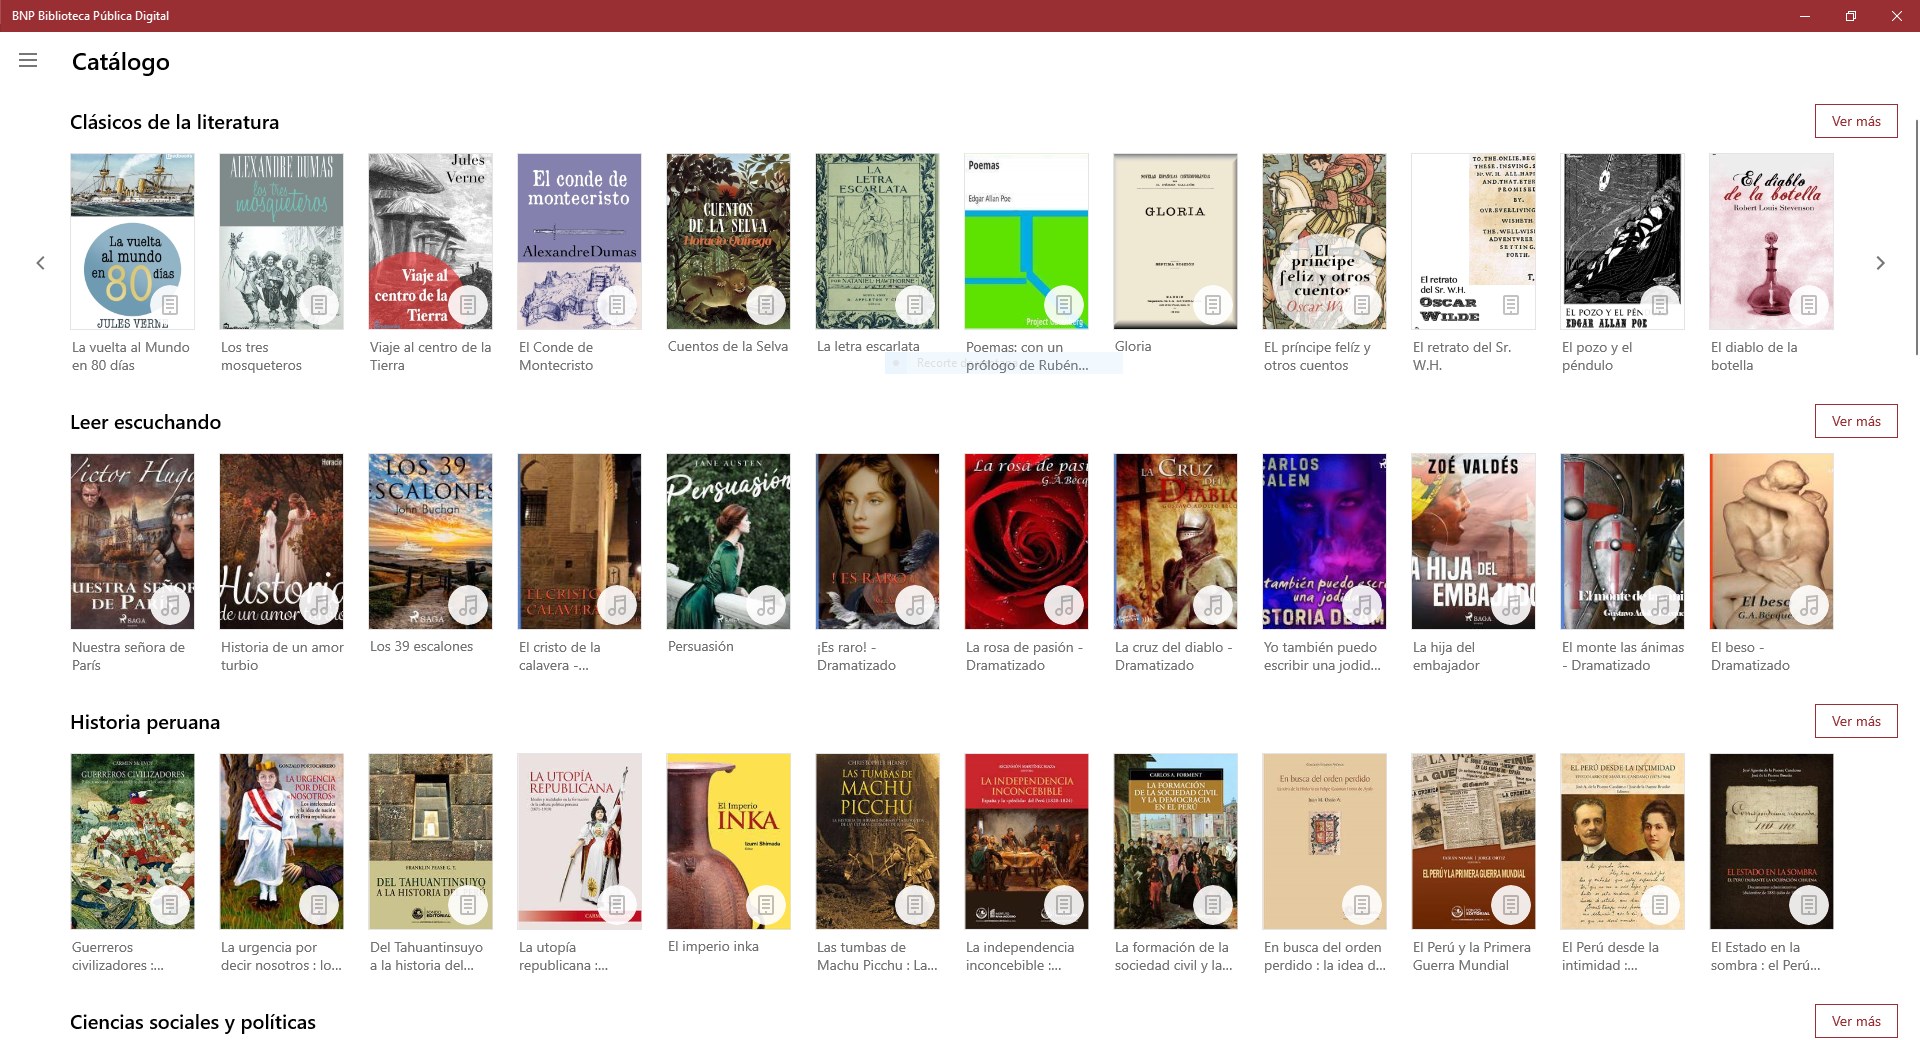Click Ver más for Ciencias sociales y políticas
This screenshot has width=1920, height=1040.
tap(1856, 1021)
